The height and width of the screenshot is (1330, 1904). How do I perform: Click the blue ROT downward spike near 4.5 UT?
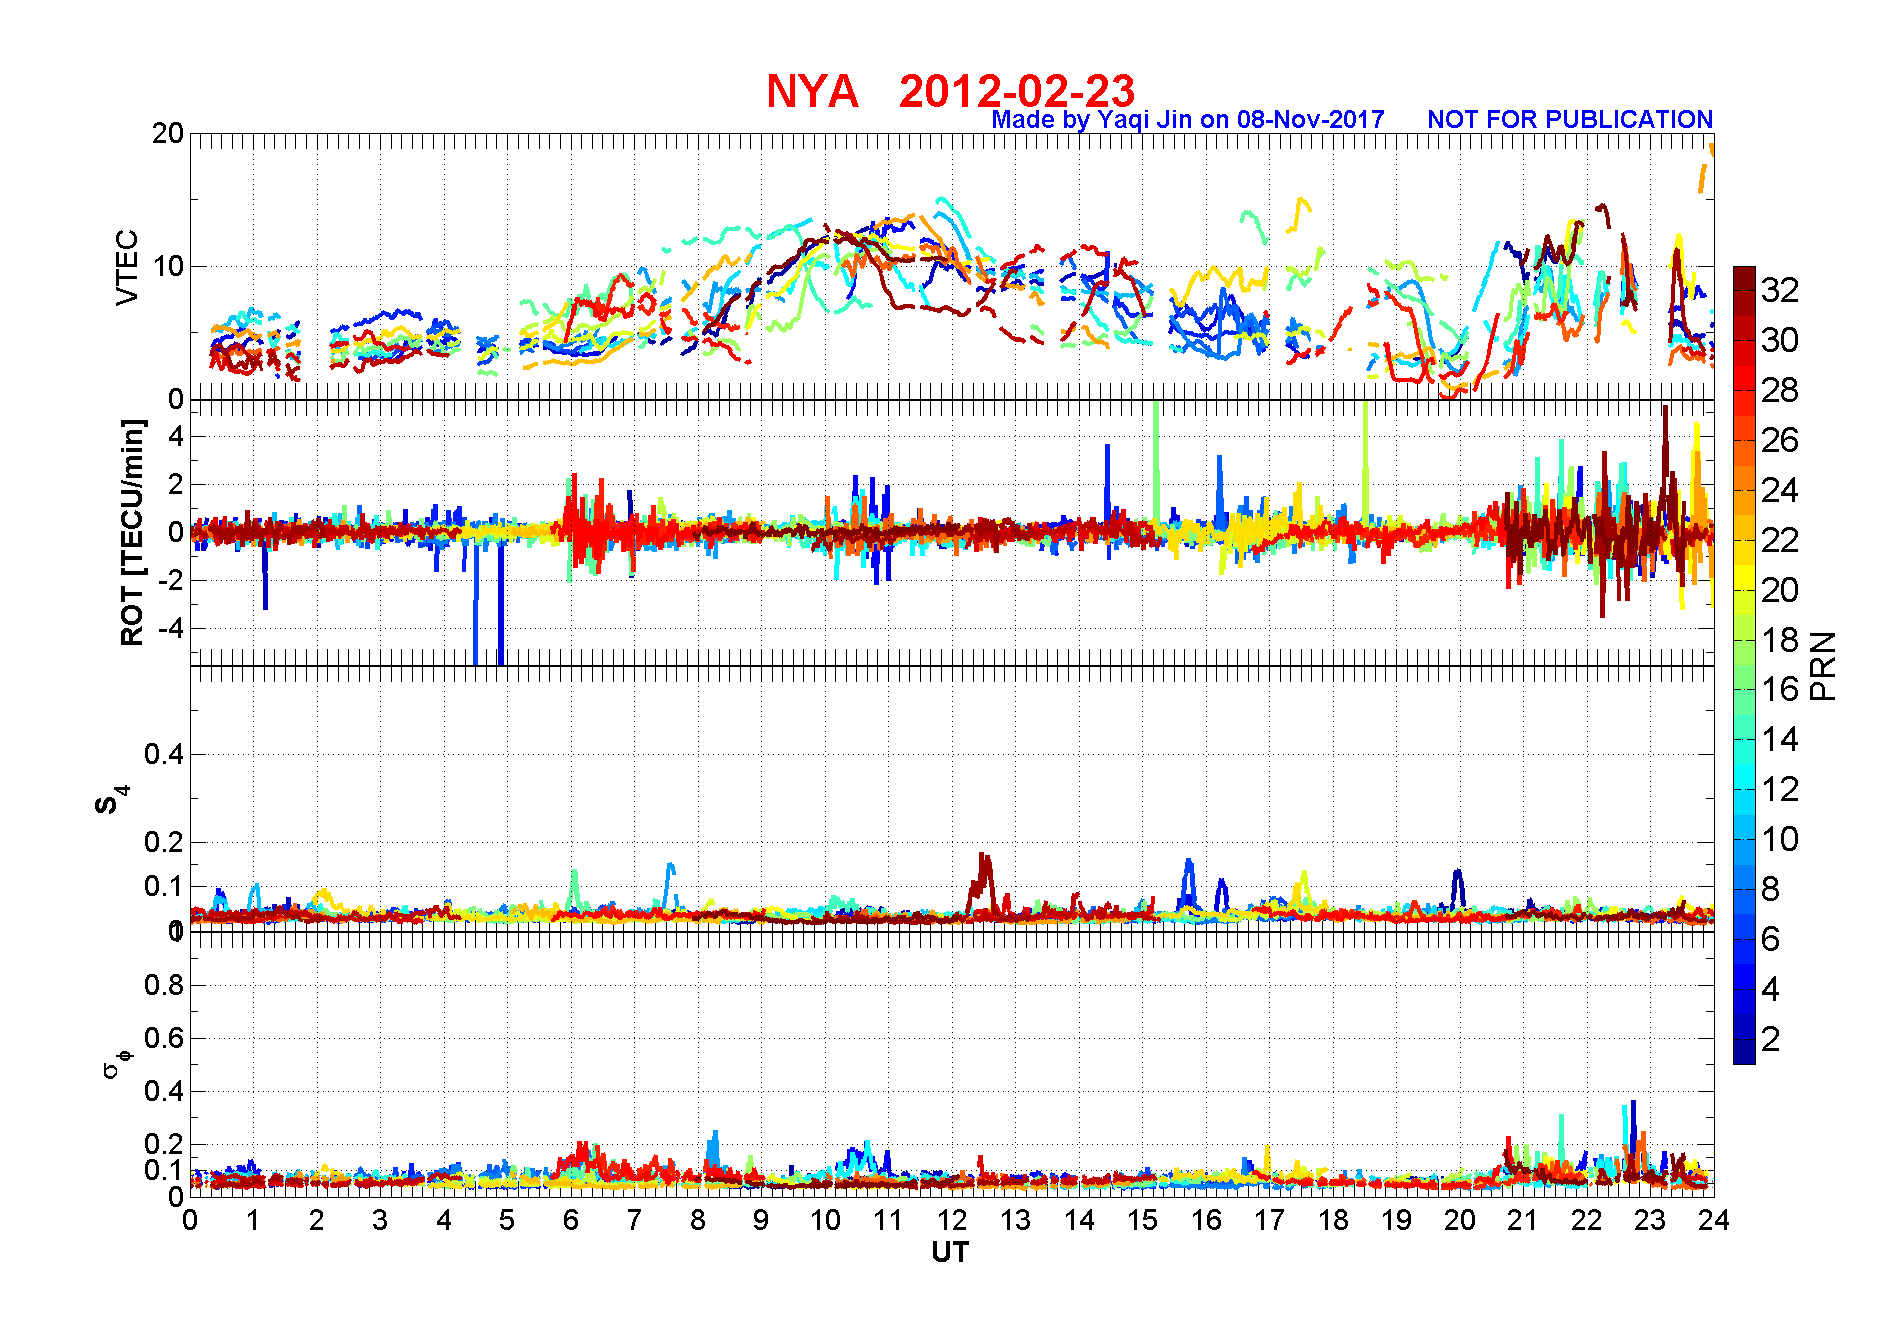click(x=476, y=600)
